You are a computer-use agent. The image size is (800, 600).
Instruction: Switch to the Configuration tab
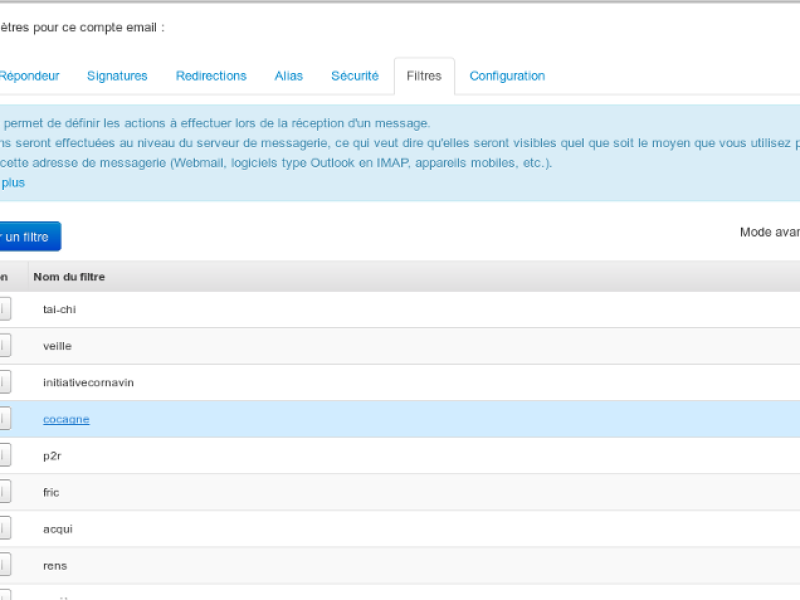[507, 76]
